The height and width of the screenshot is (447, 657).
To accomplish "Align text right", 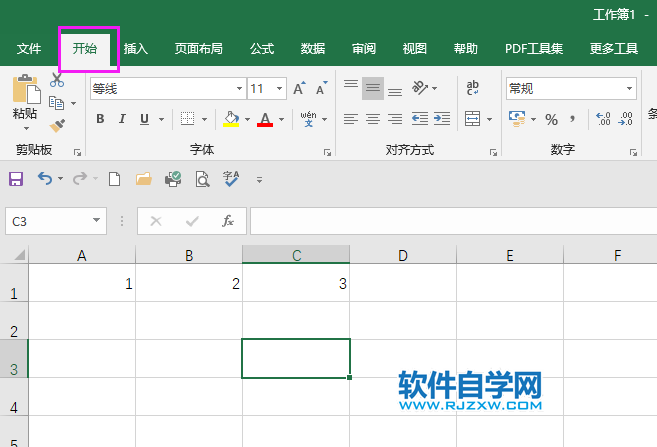I will 395,119.
